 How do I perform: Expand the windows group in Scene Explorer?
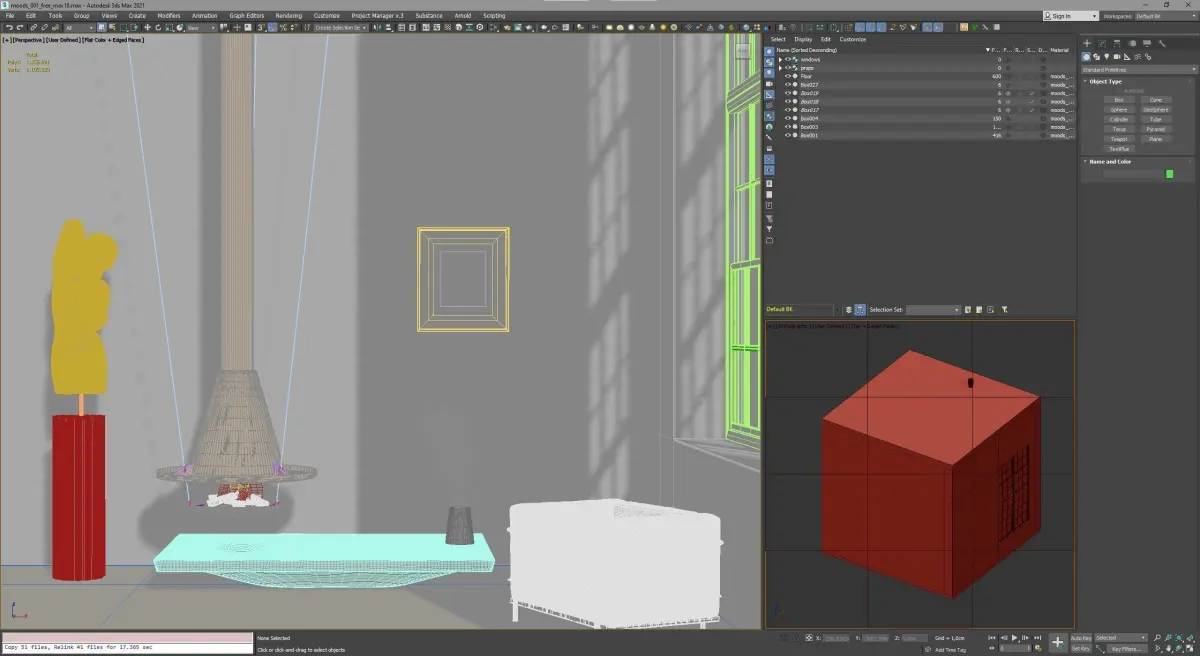780,60
